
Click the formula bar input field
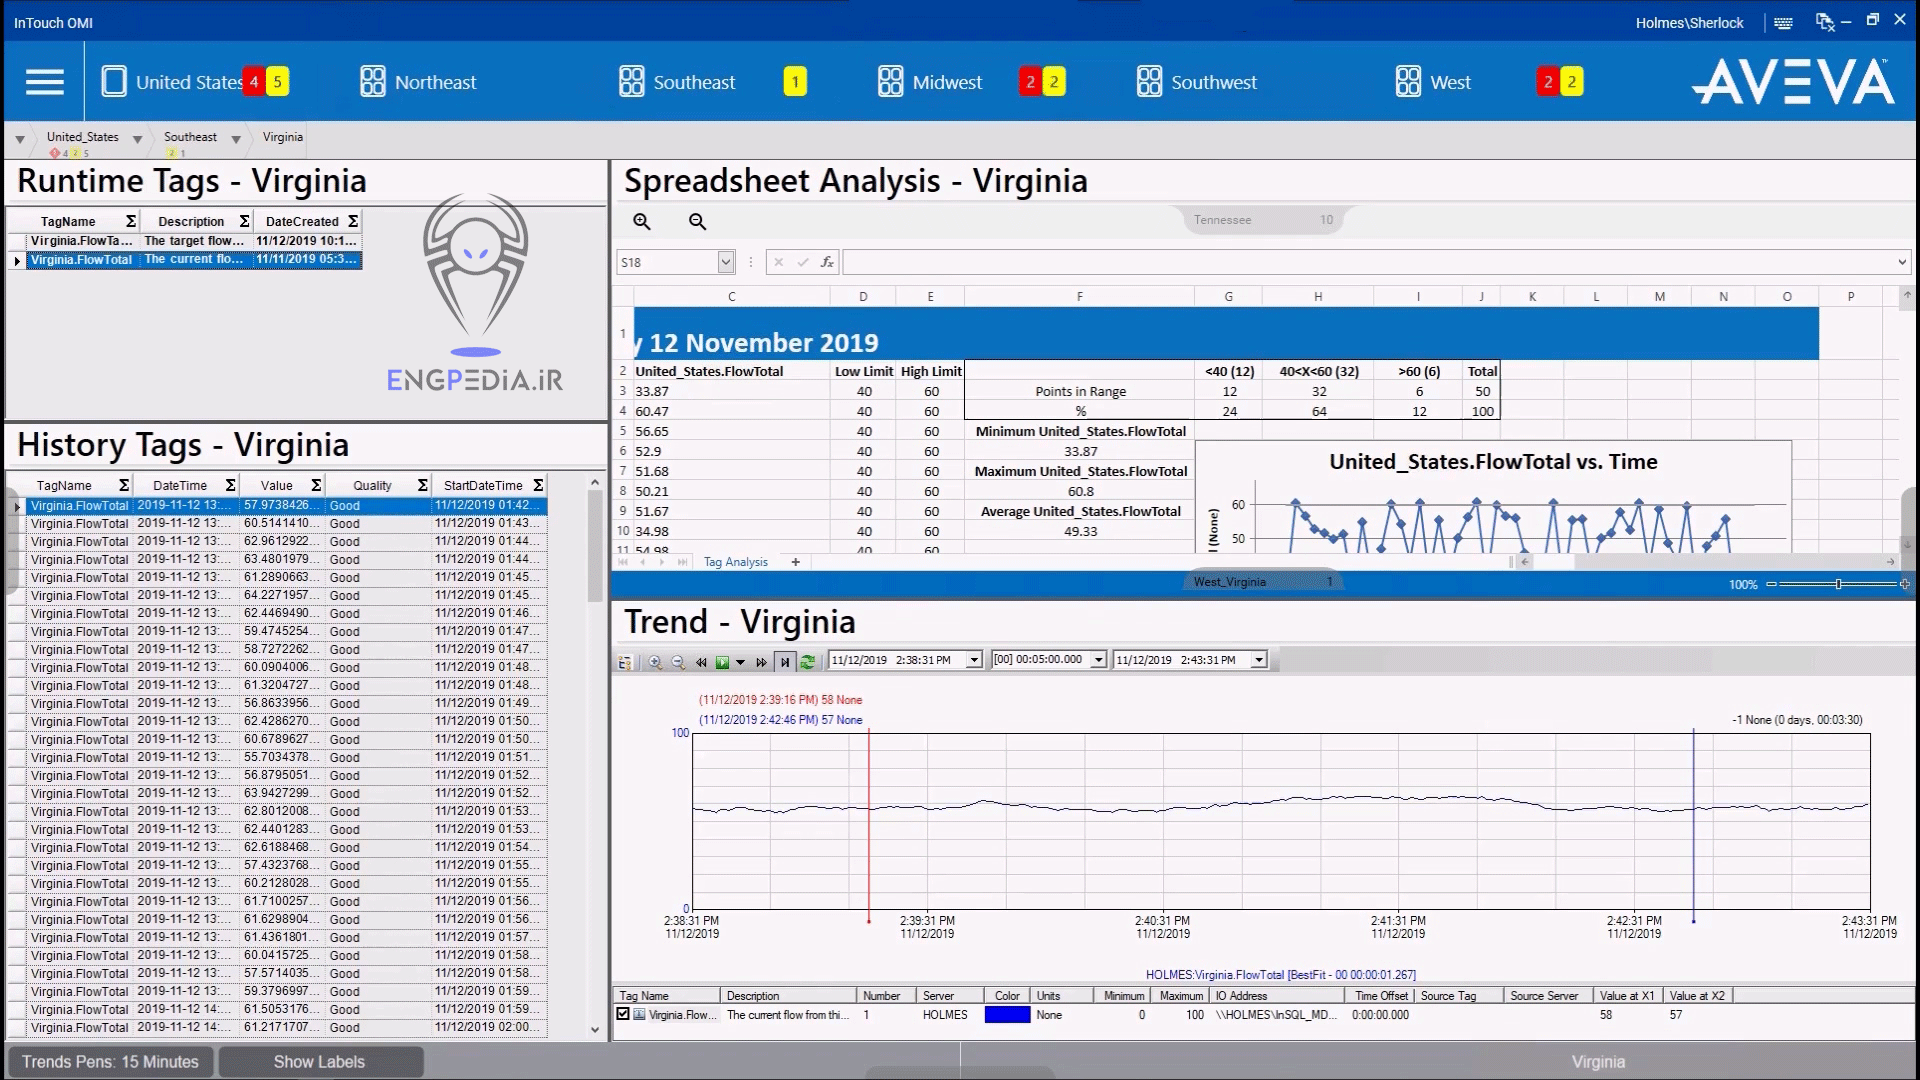[x=1368, y=262]
